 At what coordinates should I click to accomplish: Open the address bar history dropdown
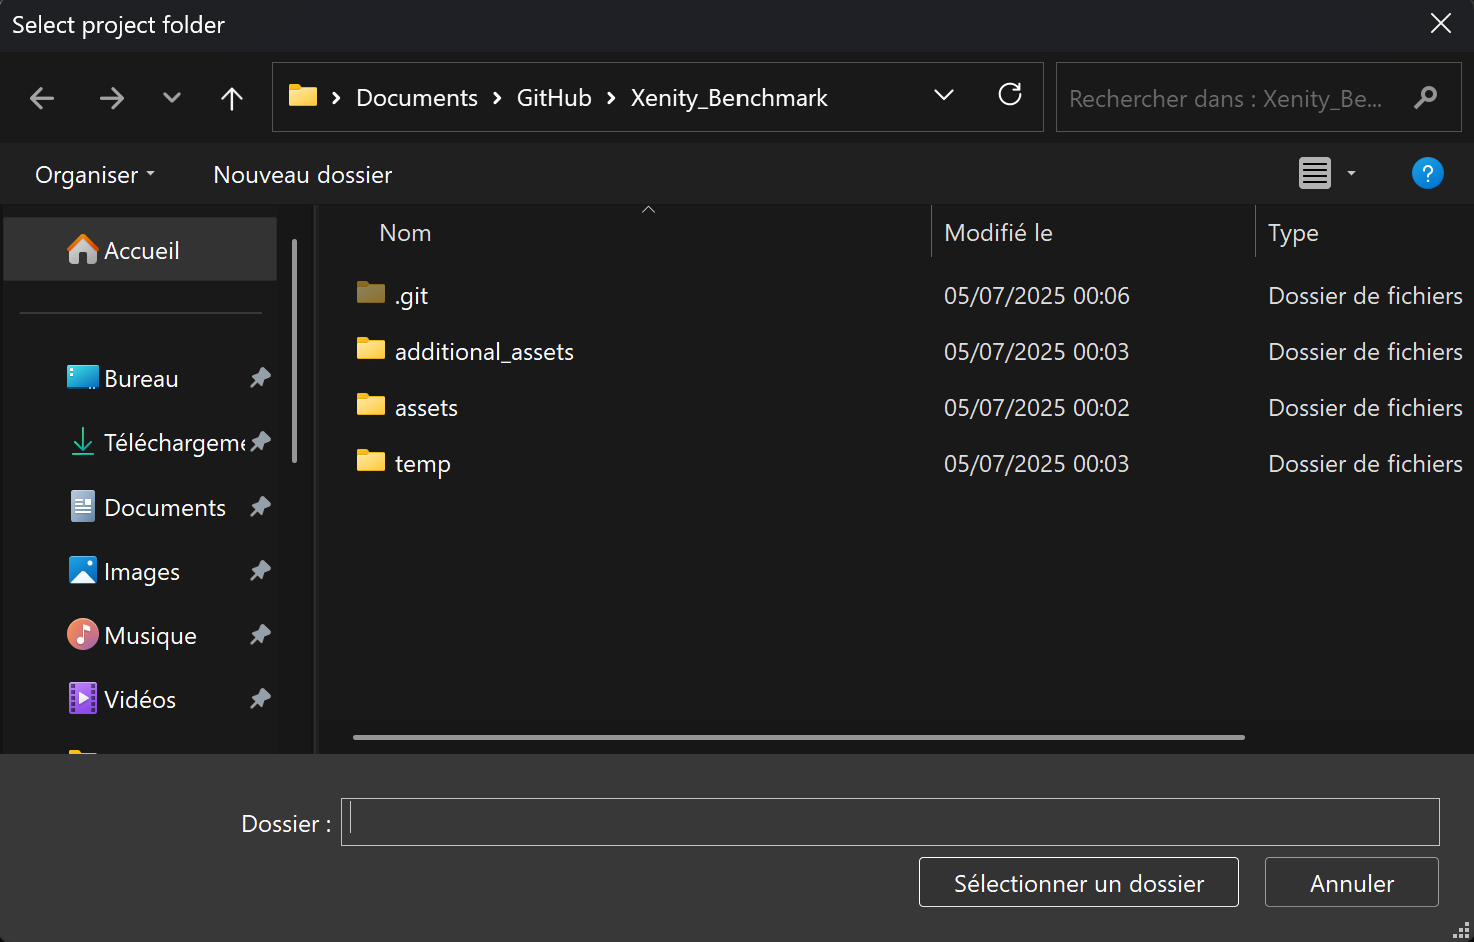[x=944, y=96]
